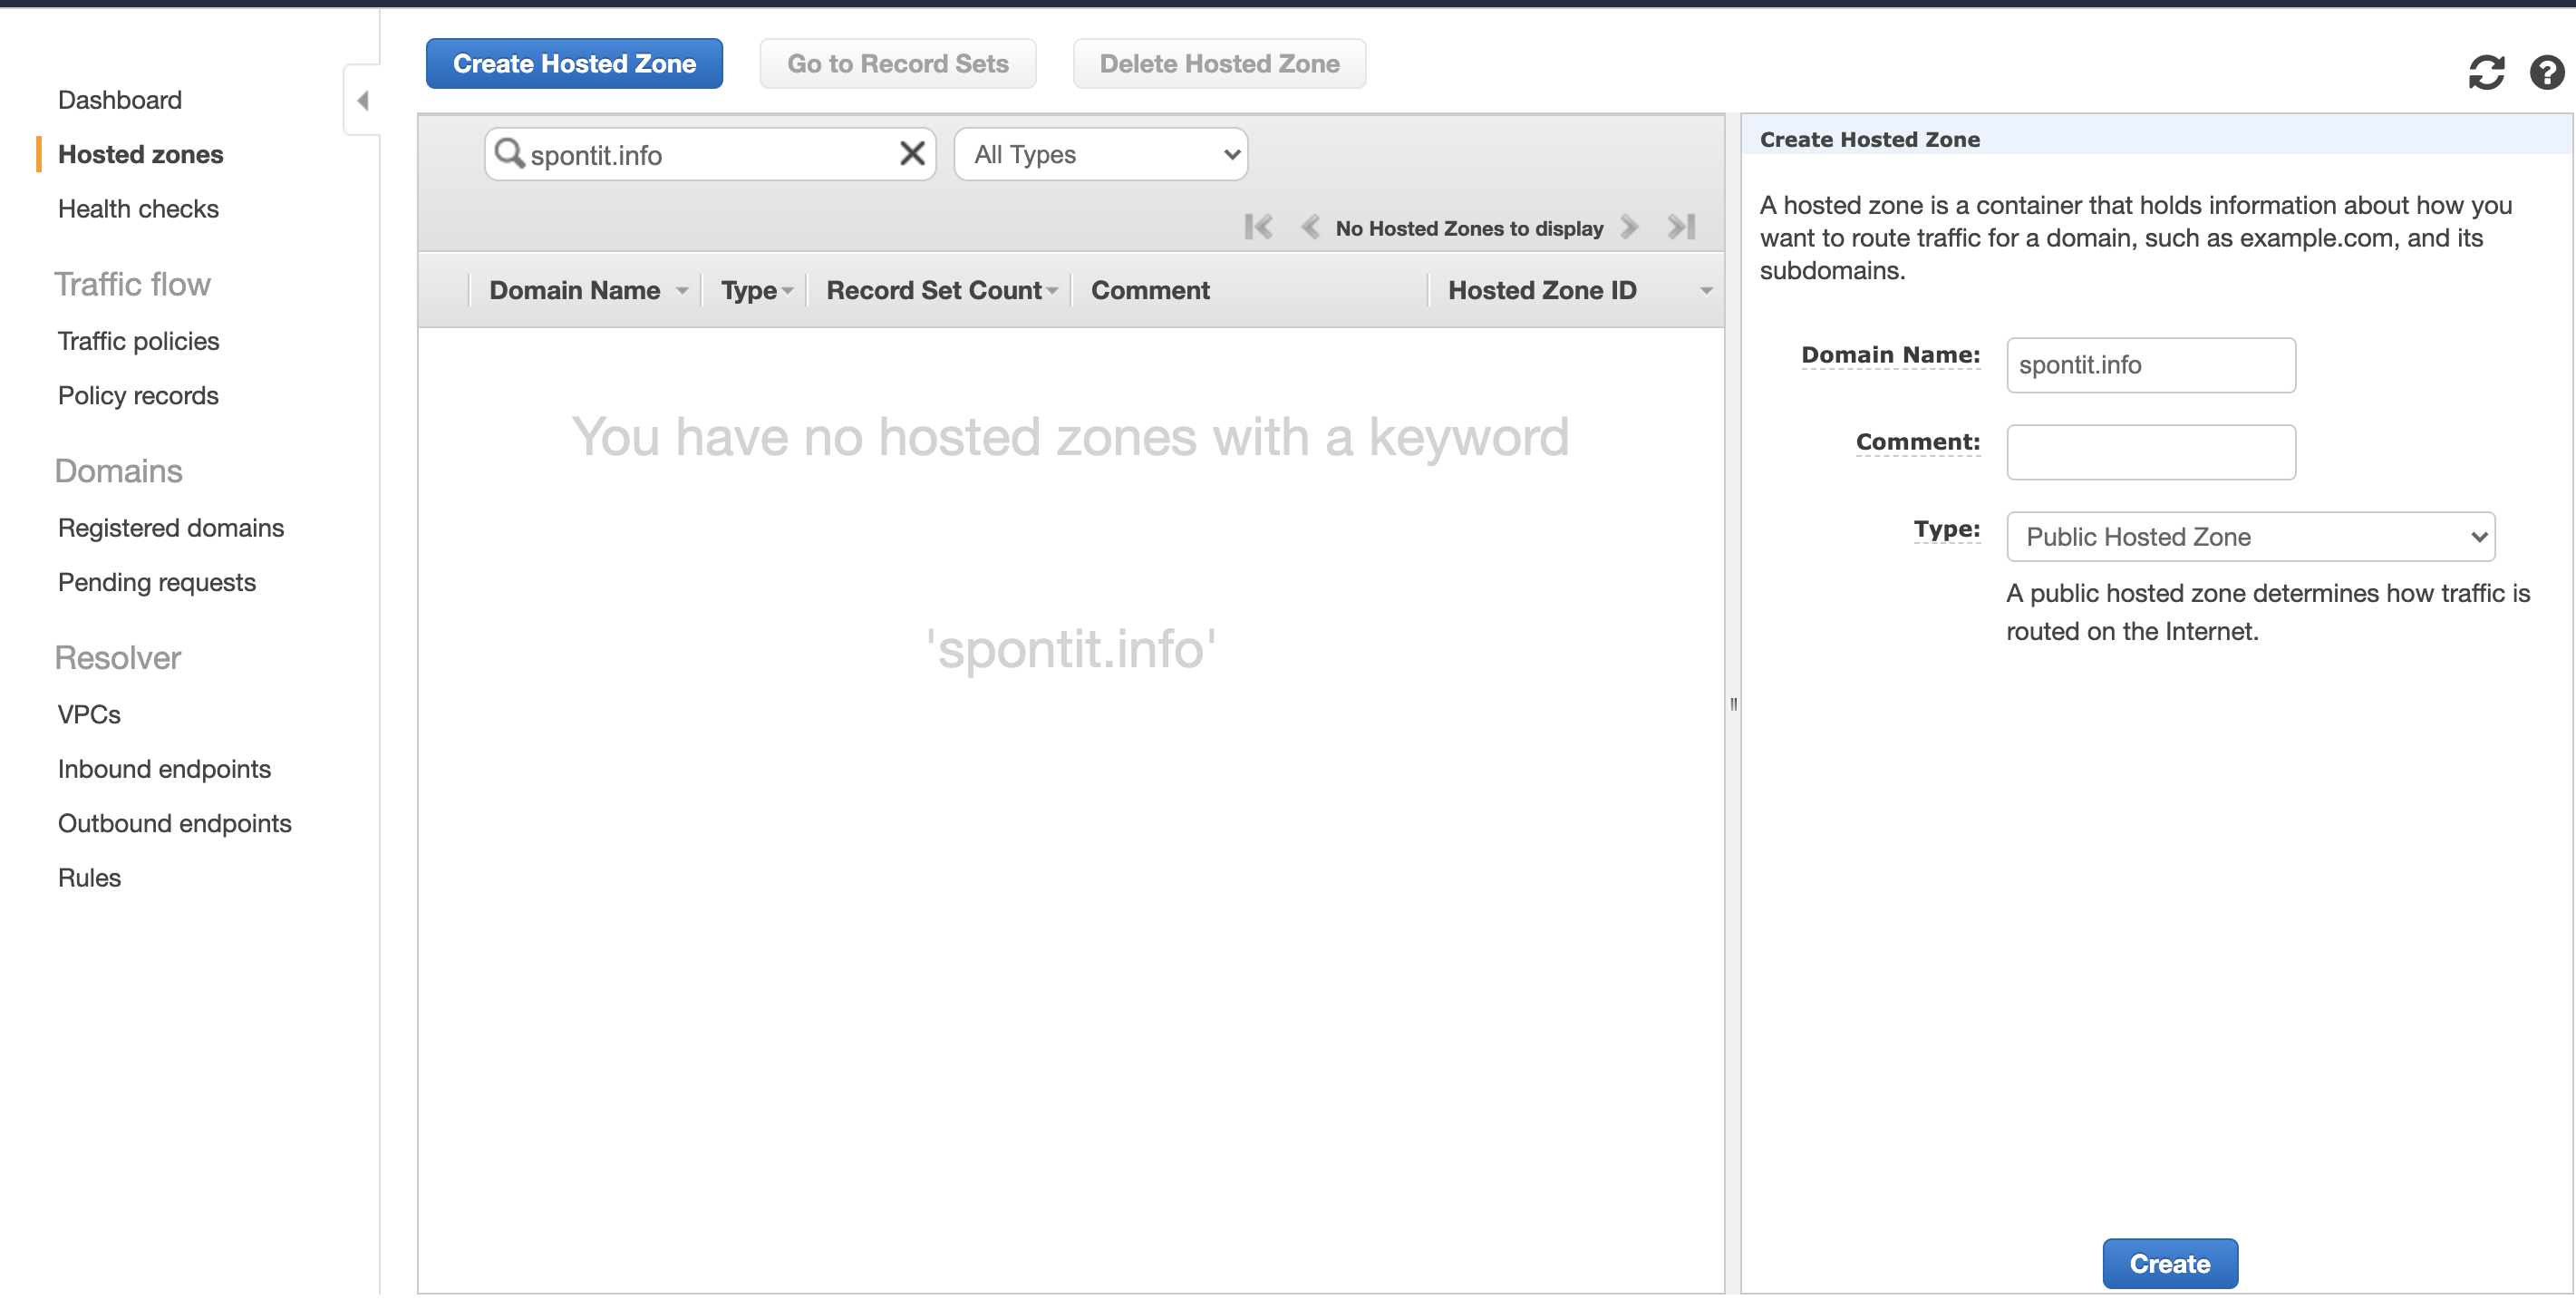This screenshot has width=2576, height=1300.
Task: Expand the Hosted Zone ID column menu
Action: click(x=1706, y=291)
